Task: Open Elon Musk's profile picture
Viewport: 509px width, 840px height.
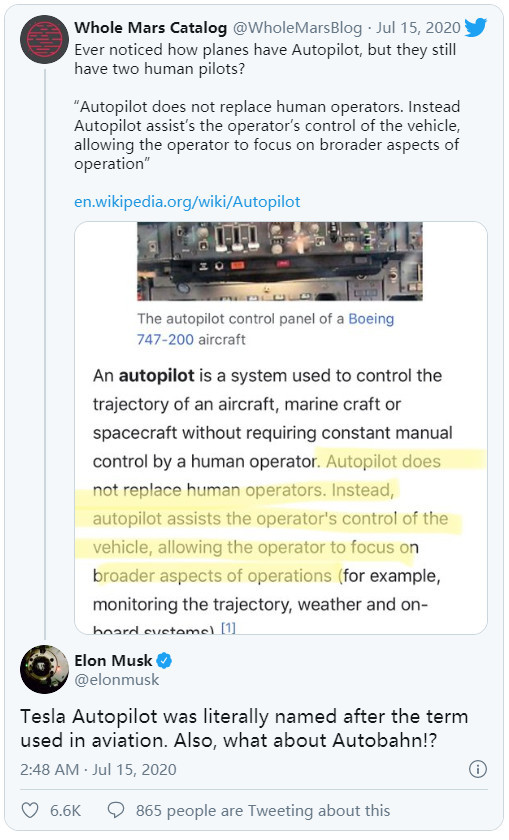Action: [44, 669]
